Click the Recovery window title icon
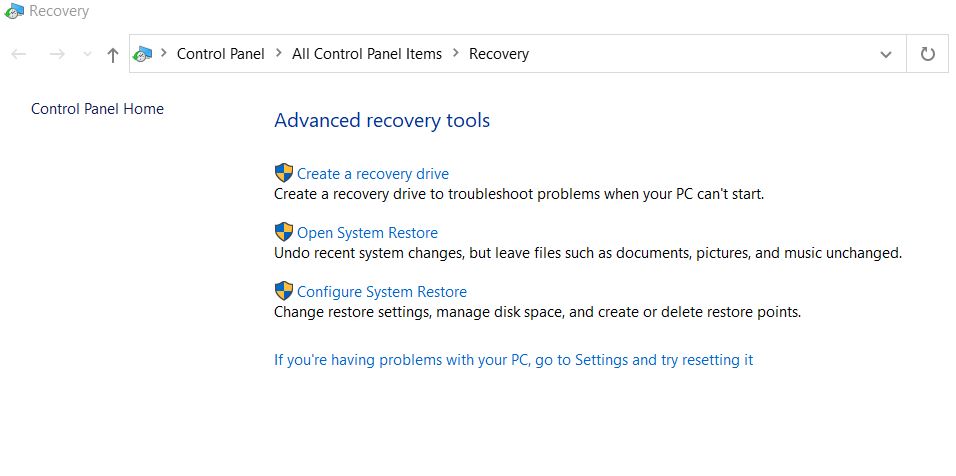Screen dimensions: 956x476 13,11
